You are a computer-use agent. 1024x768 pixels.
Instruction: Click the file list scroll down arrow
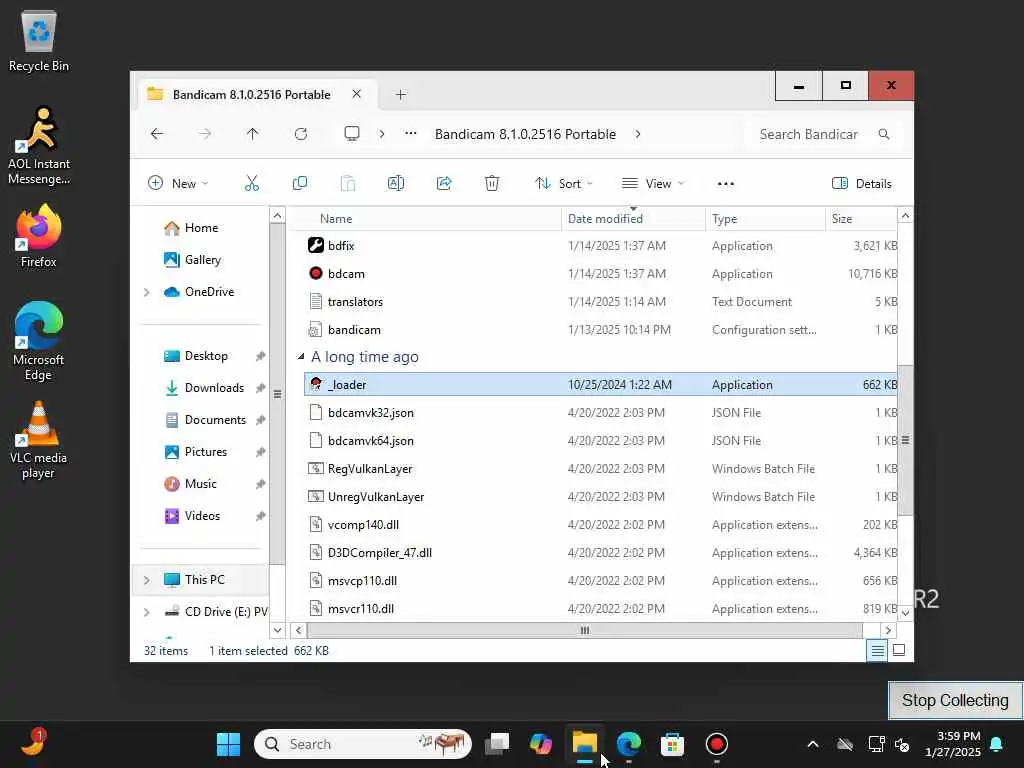(x=905, y=613)
